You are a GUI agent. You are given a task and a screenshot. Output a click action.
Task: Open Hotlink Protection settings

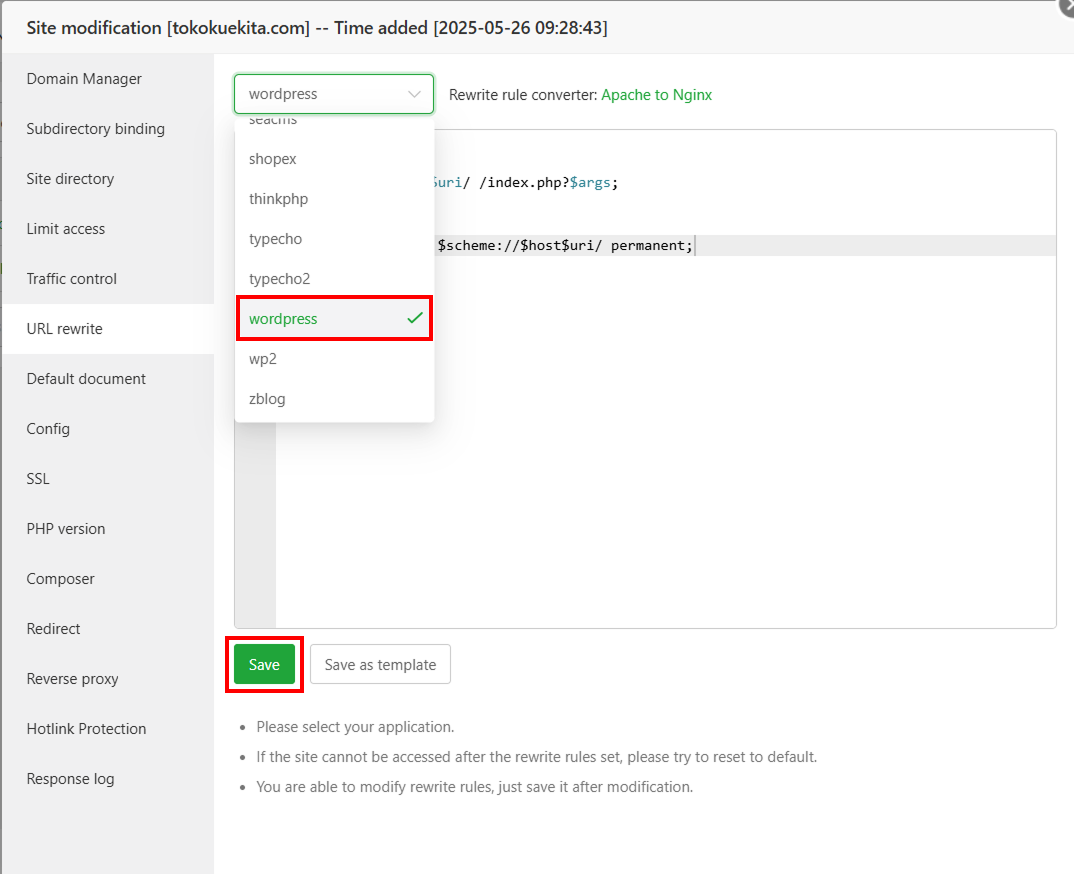pyautogui.click(x=86, y=728)
